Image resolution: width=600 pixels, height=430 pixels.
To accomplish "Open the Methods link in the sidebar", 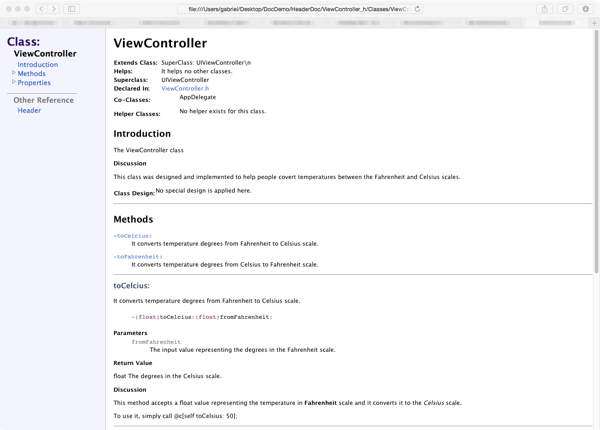I will [31, 74].
